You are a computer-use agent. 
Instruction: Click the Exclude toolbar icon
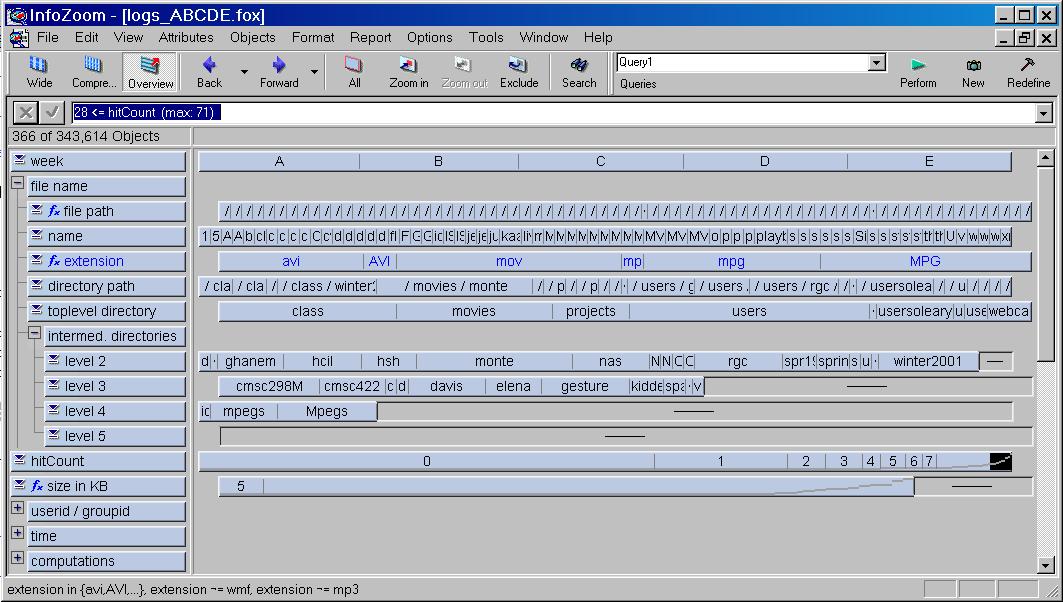click(518, 71)
